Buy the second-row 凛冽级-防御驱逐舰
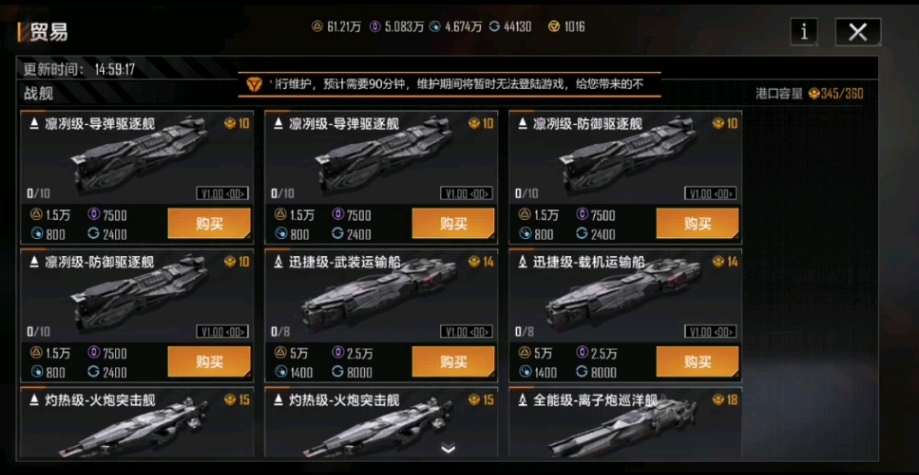 [209, 362]
